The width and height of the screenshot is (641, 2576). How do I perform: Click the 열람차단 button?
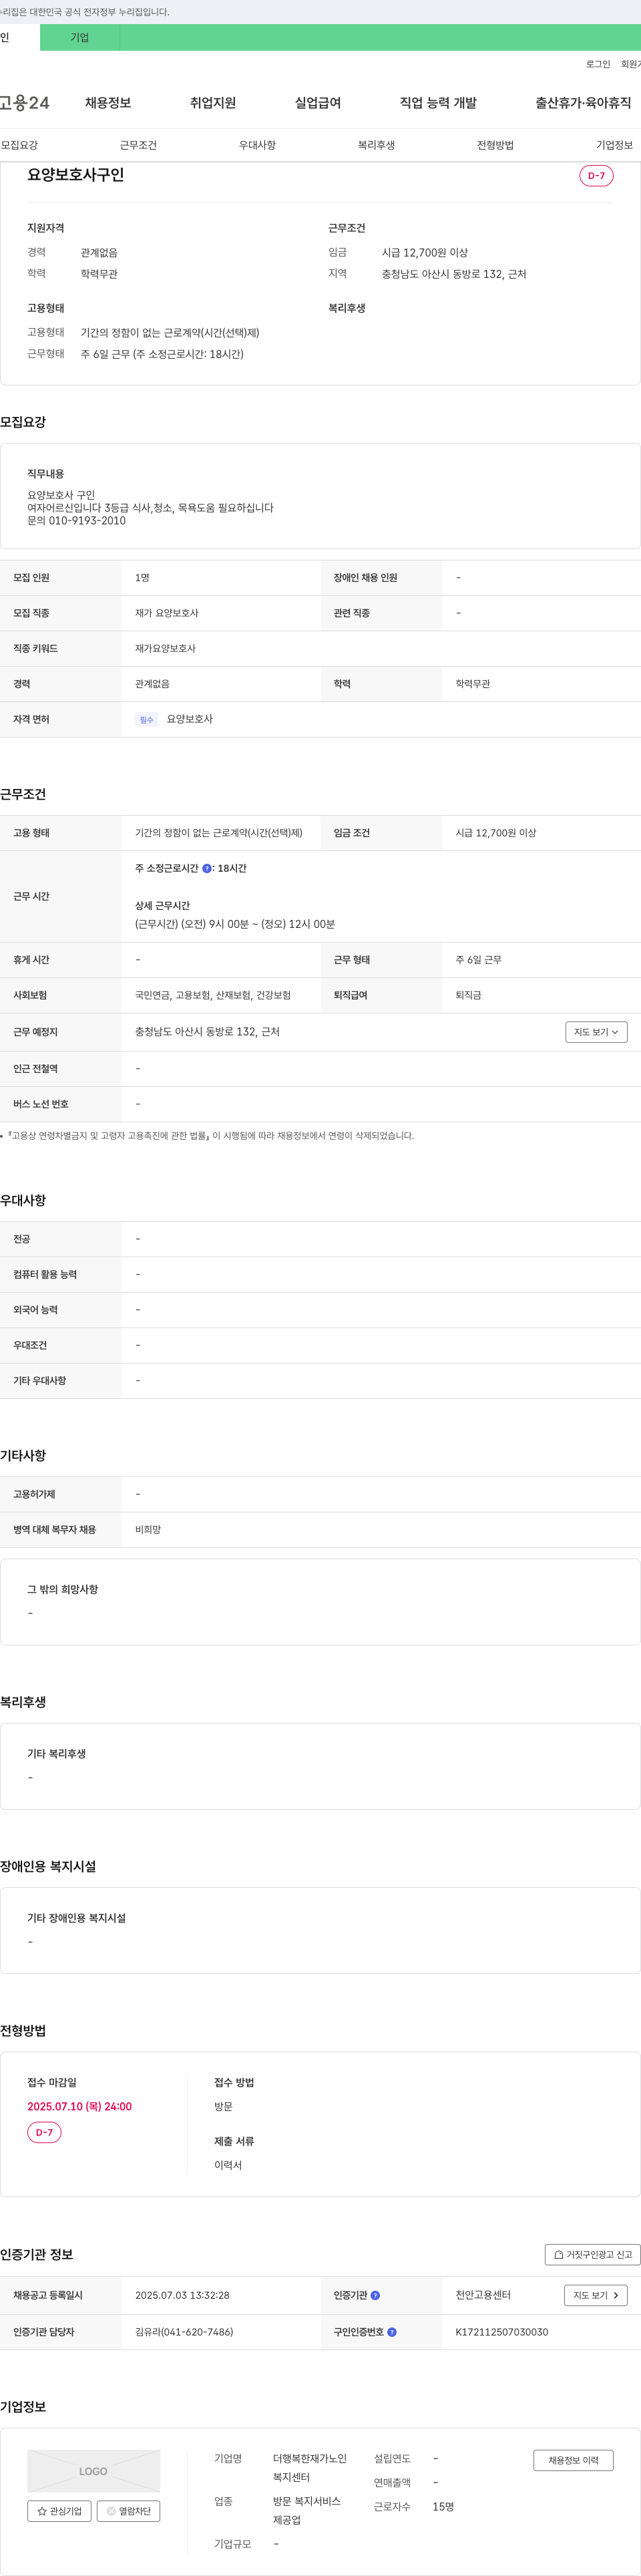tap(128, 2510)
